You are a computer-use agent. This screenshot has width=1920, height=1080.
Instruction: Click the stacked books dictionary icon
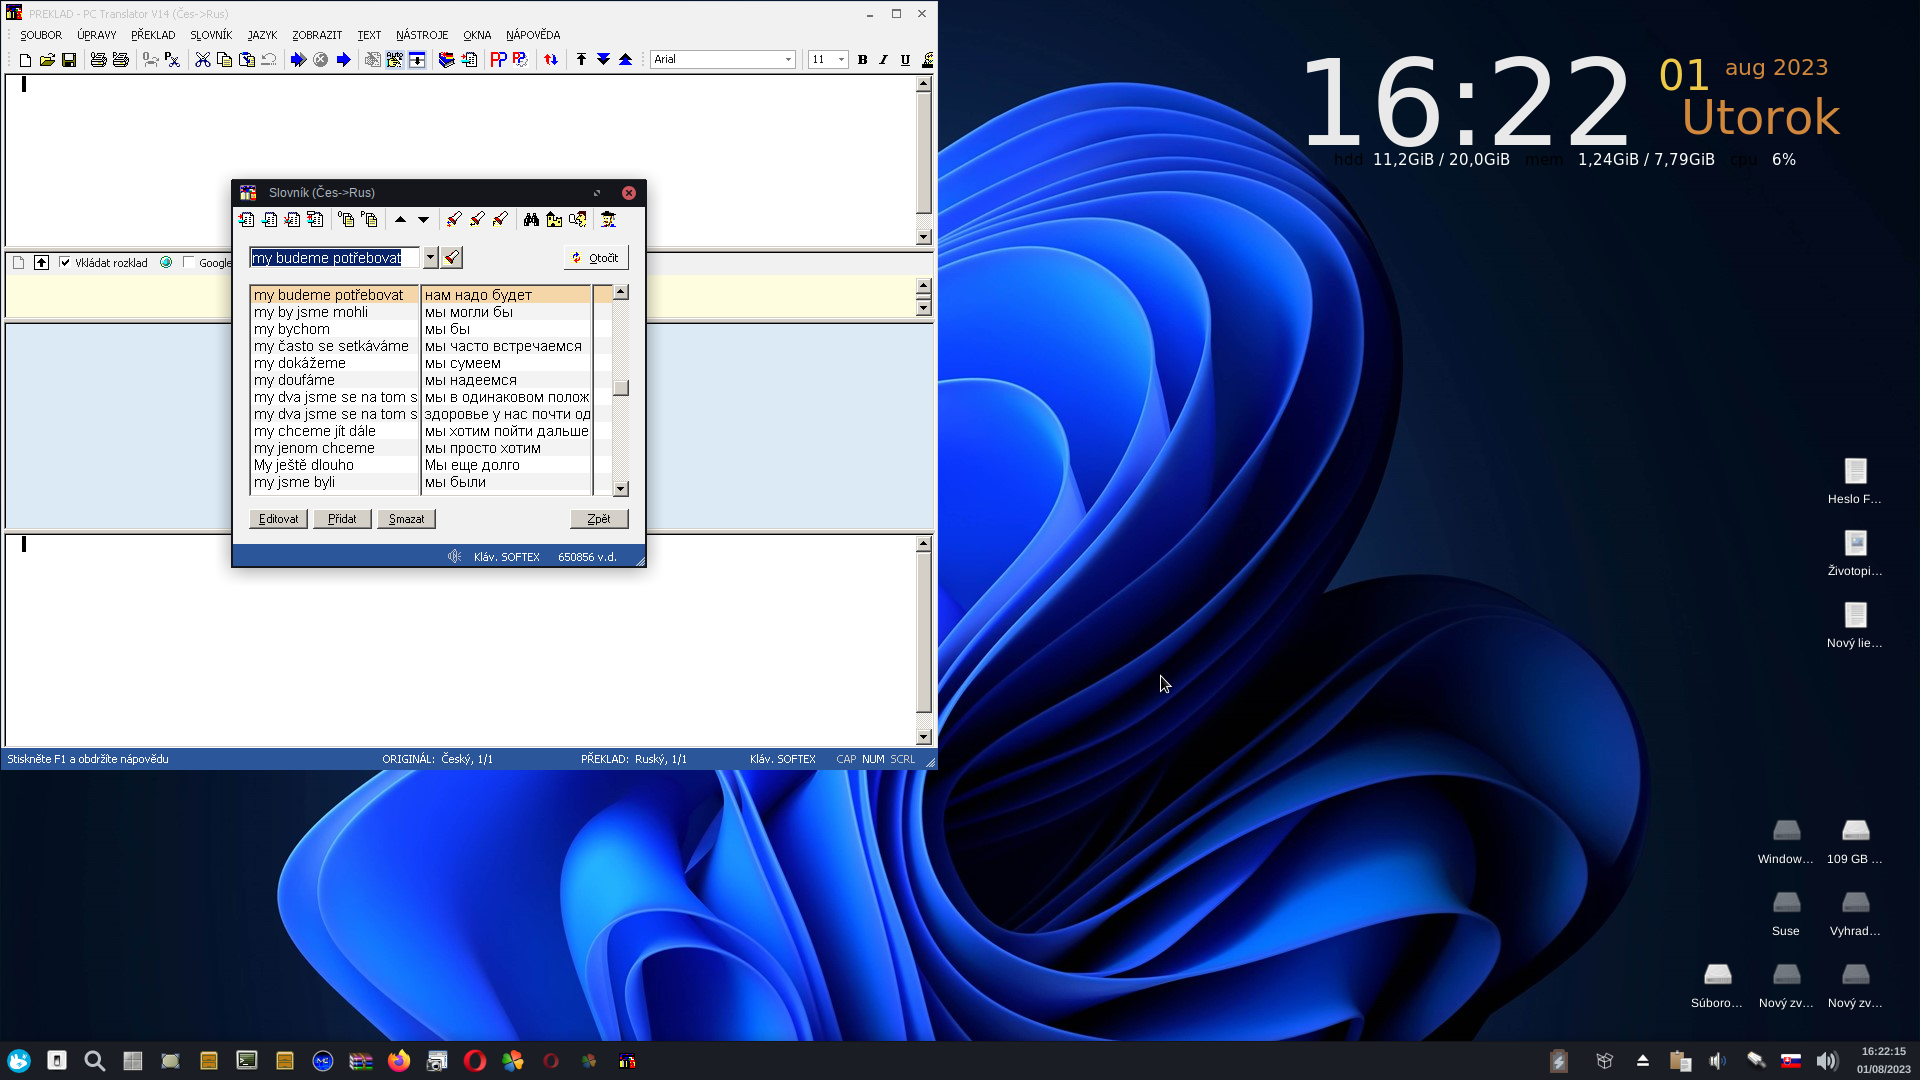(x=446, y=60)
